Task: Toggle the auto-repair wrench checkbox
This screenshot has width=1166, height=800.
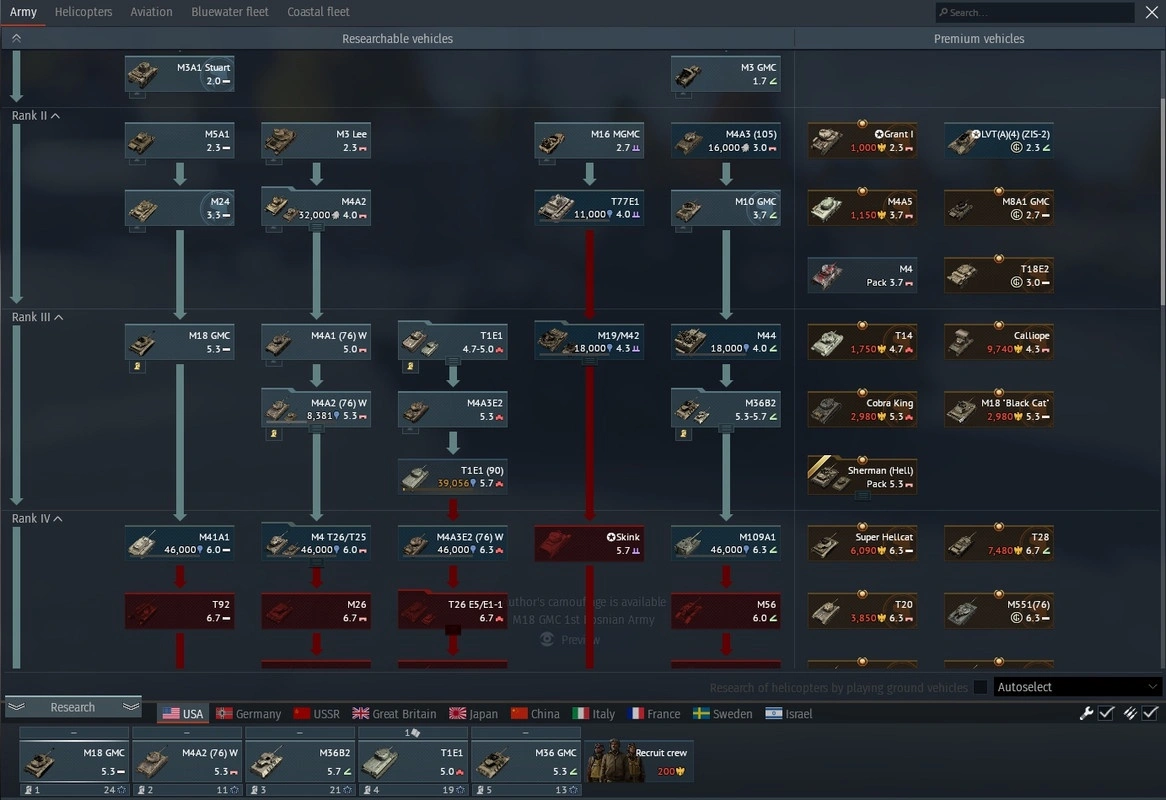Action: 1106,713
